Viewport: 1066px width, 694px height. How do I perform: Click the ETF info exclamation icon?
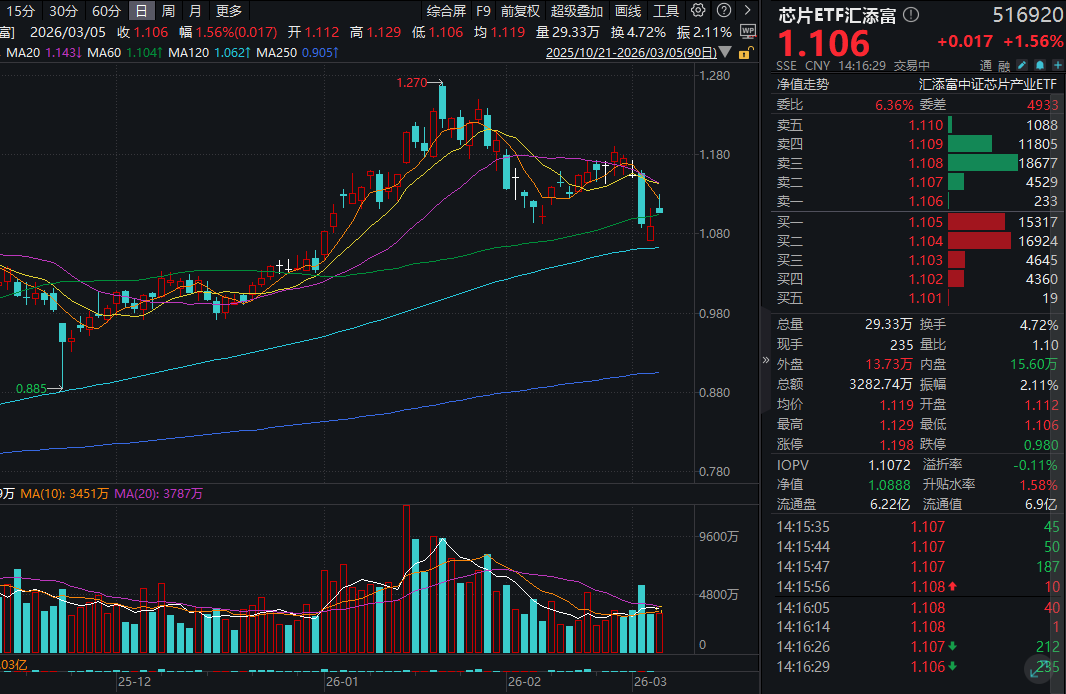coord(909,15)
